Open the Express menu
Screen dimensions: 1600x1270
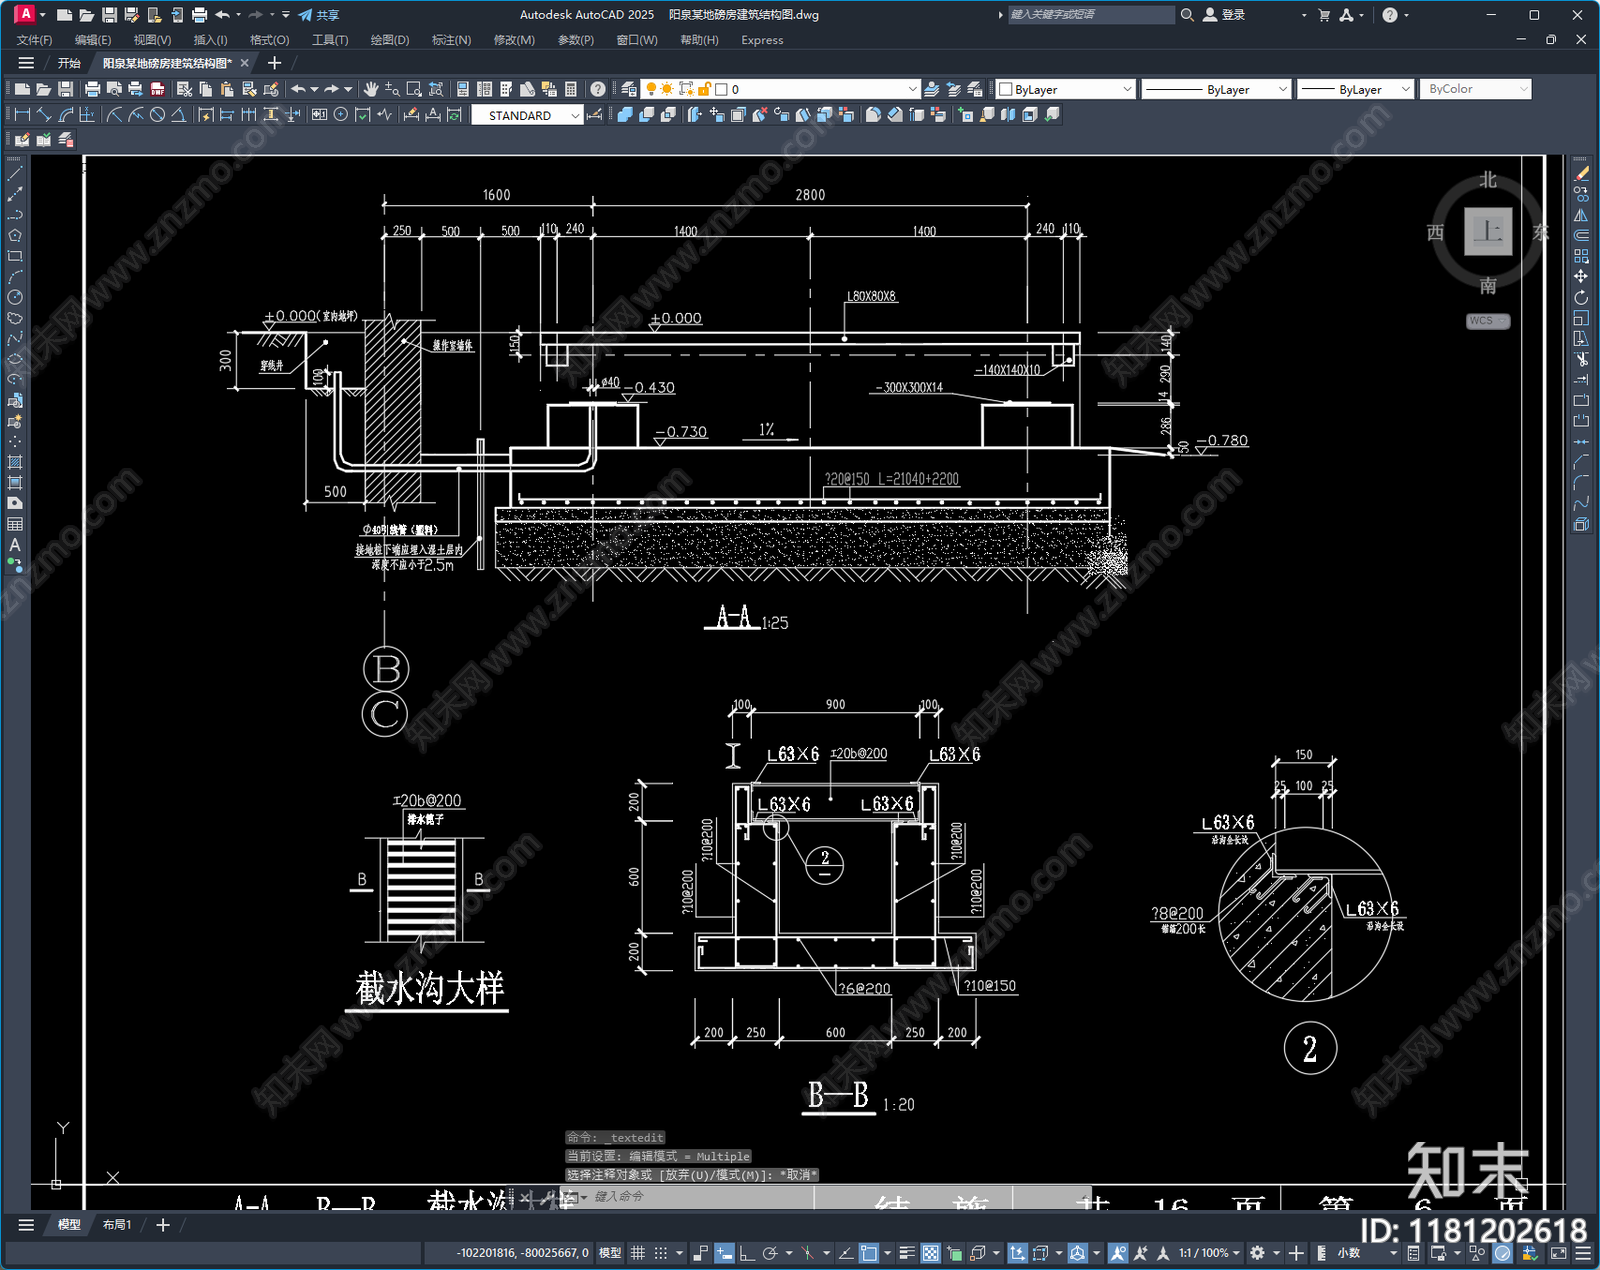coord(762,40)
